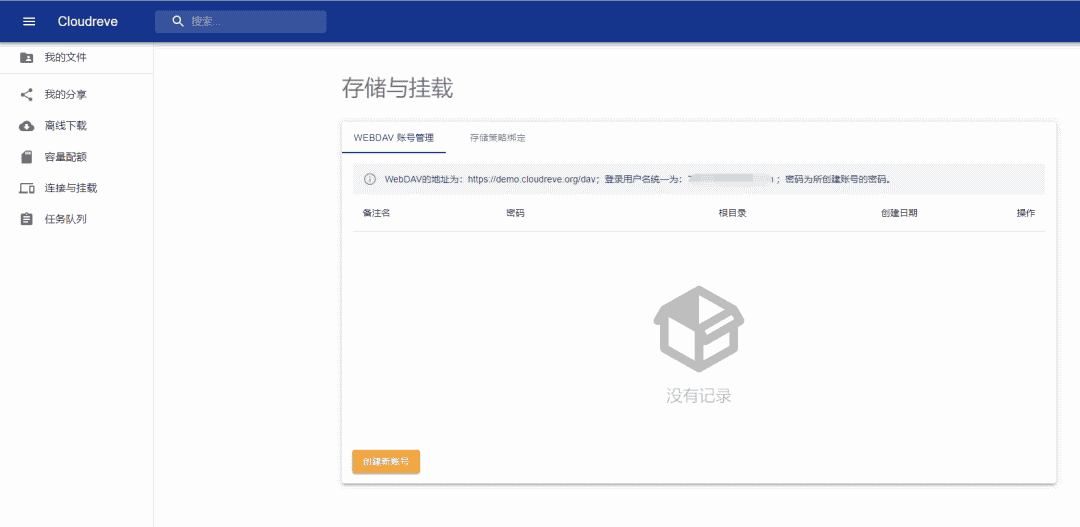
Task: Click the 存储与挂载 page heading
Action: 397,89
